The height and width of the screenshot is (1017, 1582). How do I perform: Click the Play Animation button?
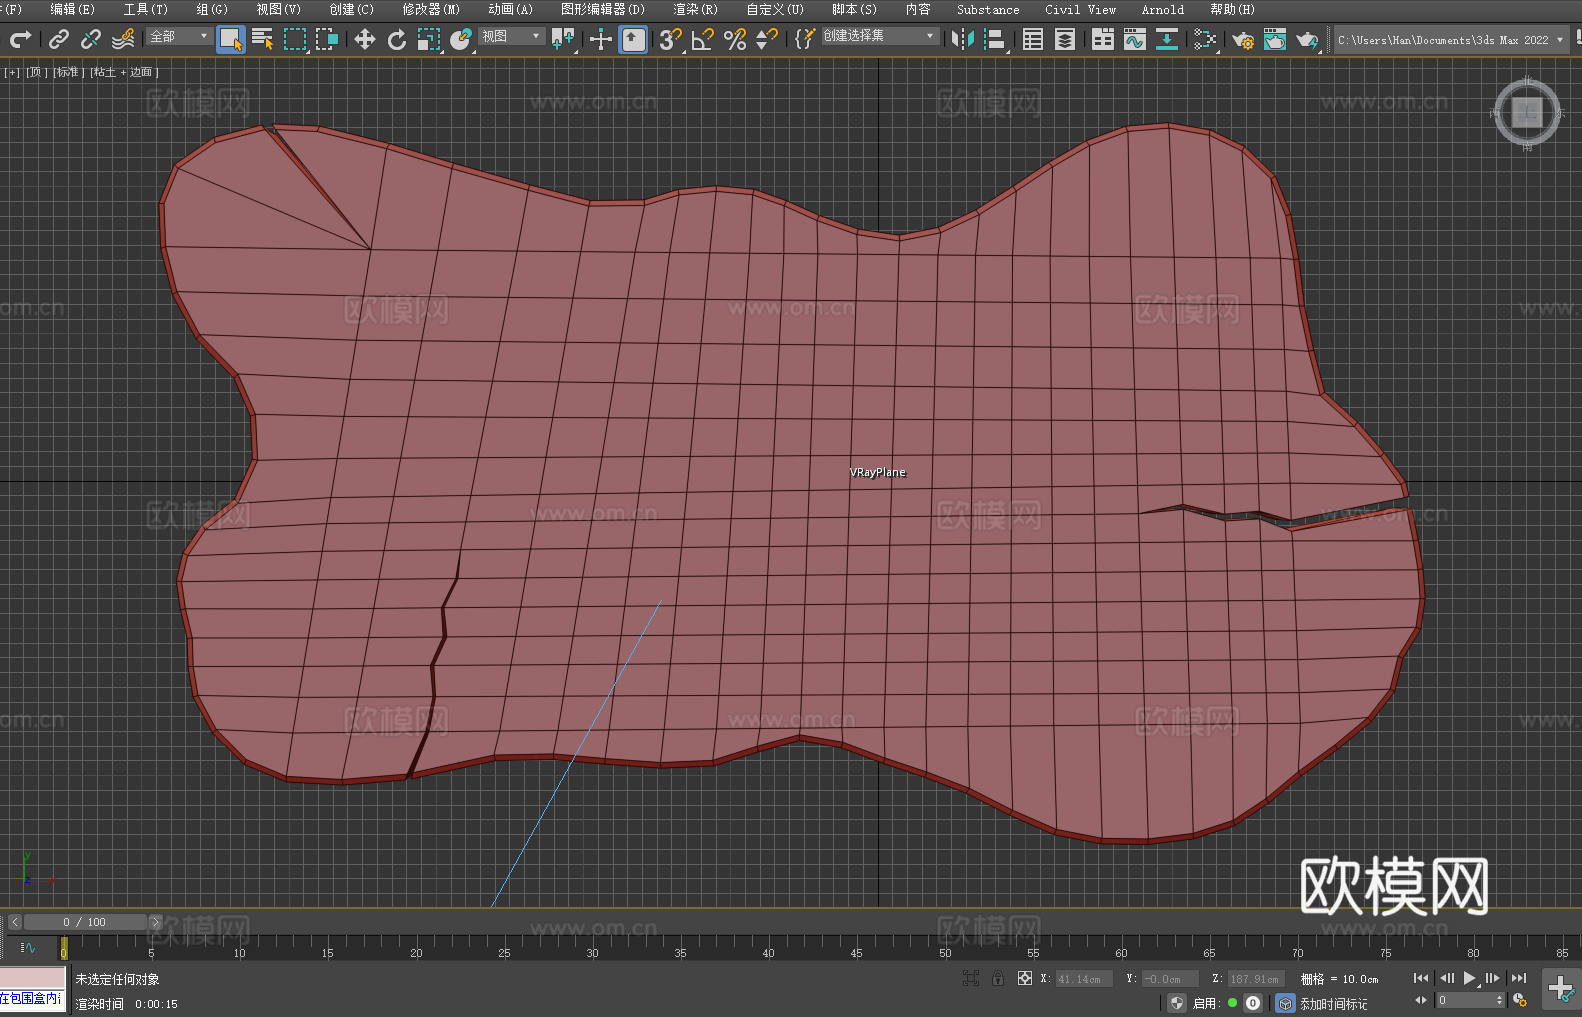(1470, 978)
